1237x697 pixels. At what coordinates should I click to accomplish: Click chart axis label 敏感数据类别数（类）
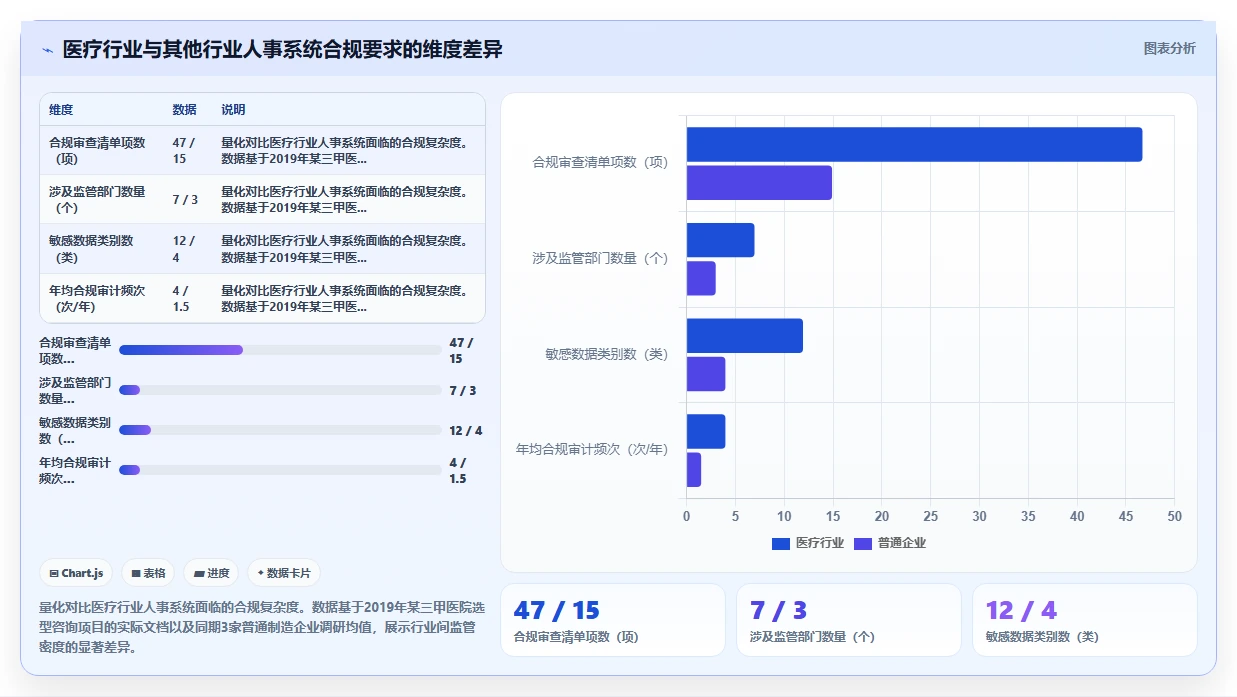pyautogui.click(x=606, y=354)
